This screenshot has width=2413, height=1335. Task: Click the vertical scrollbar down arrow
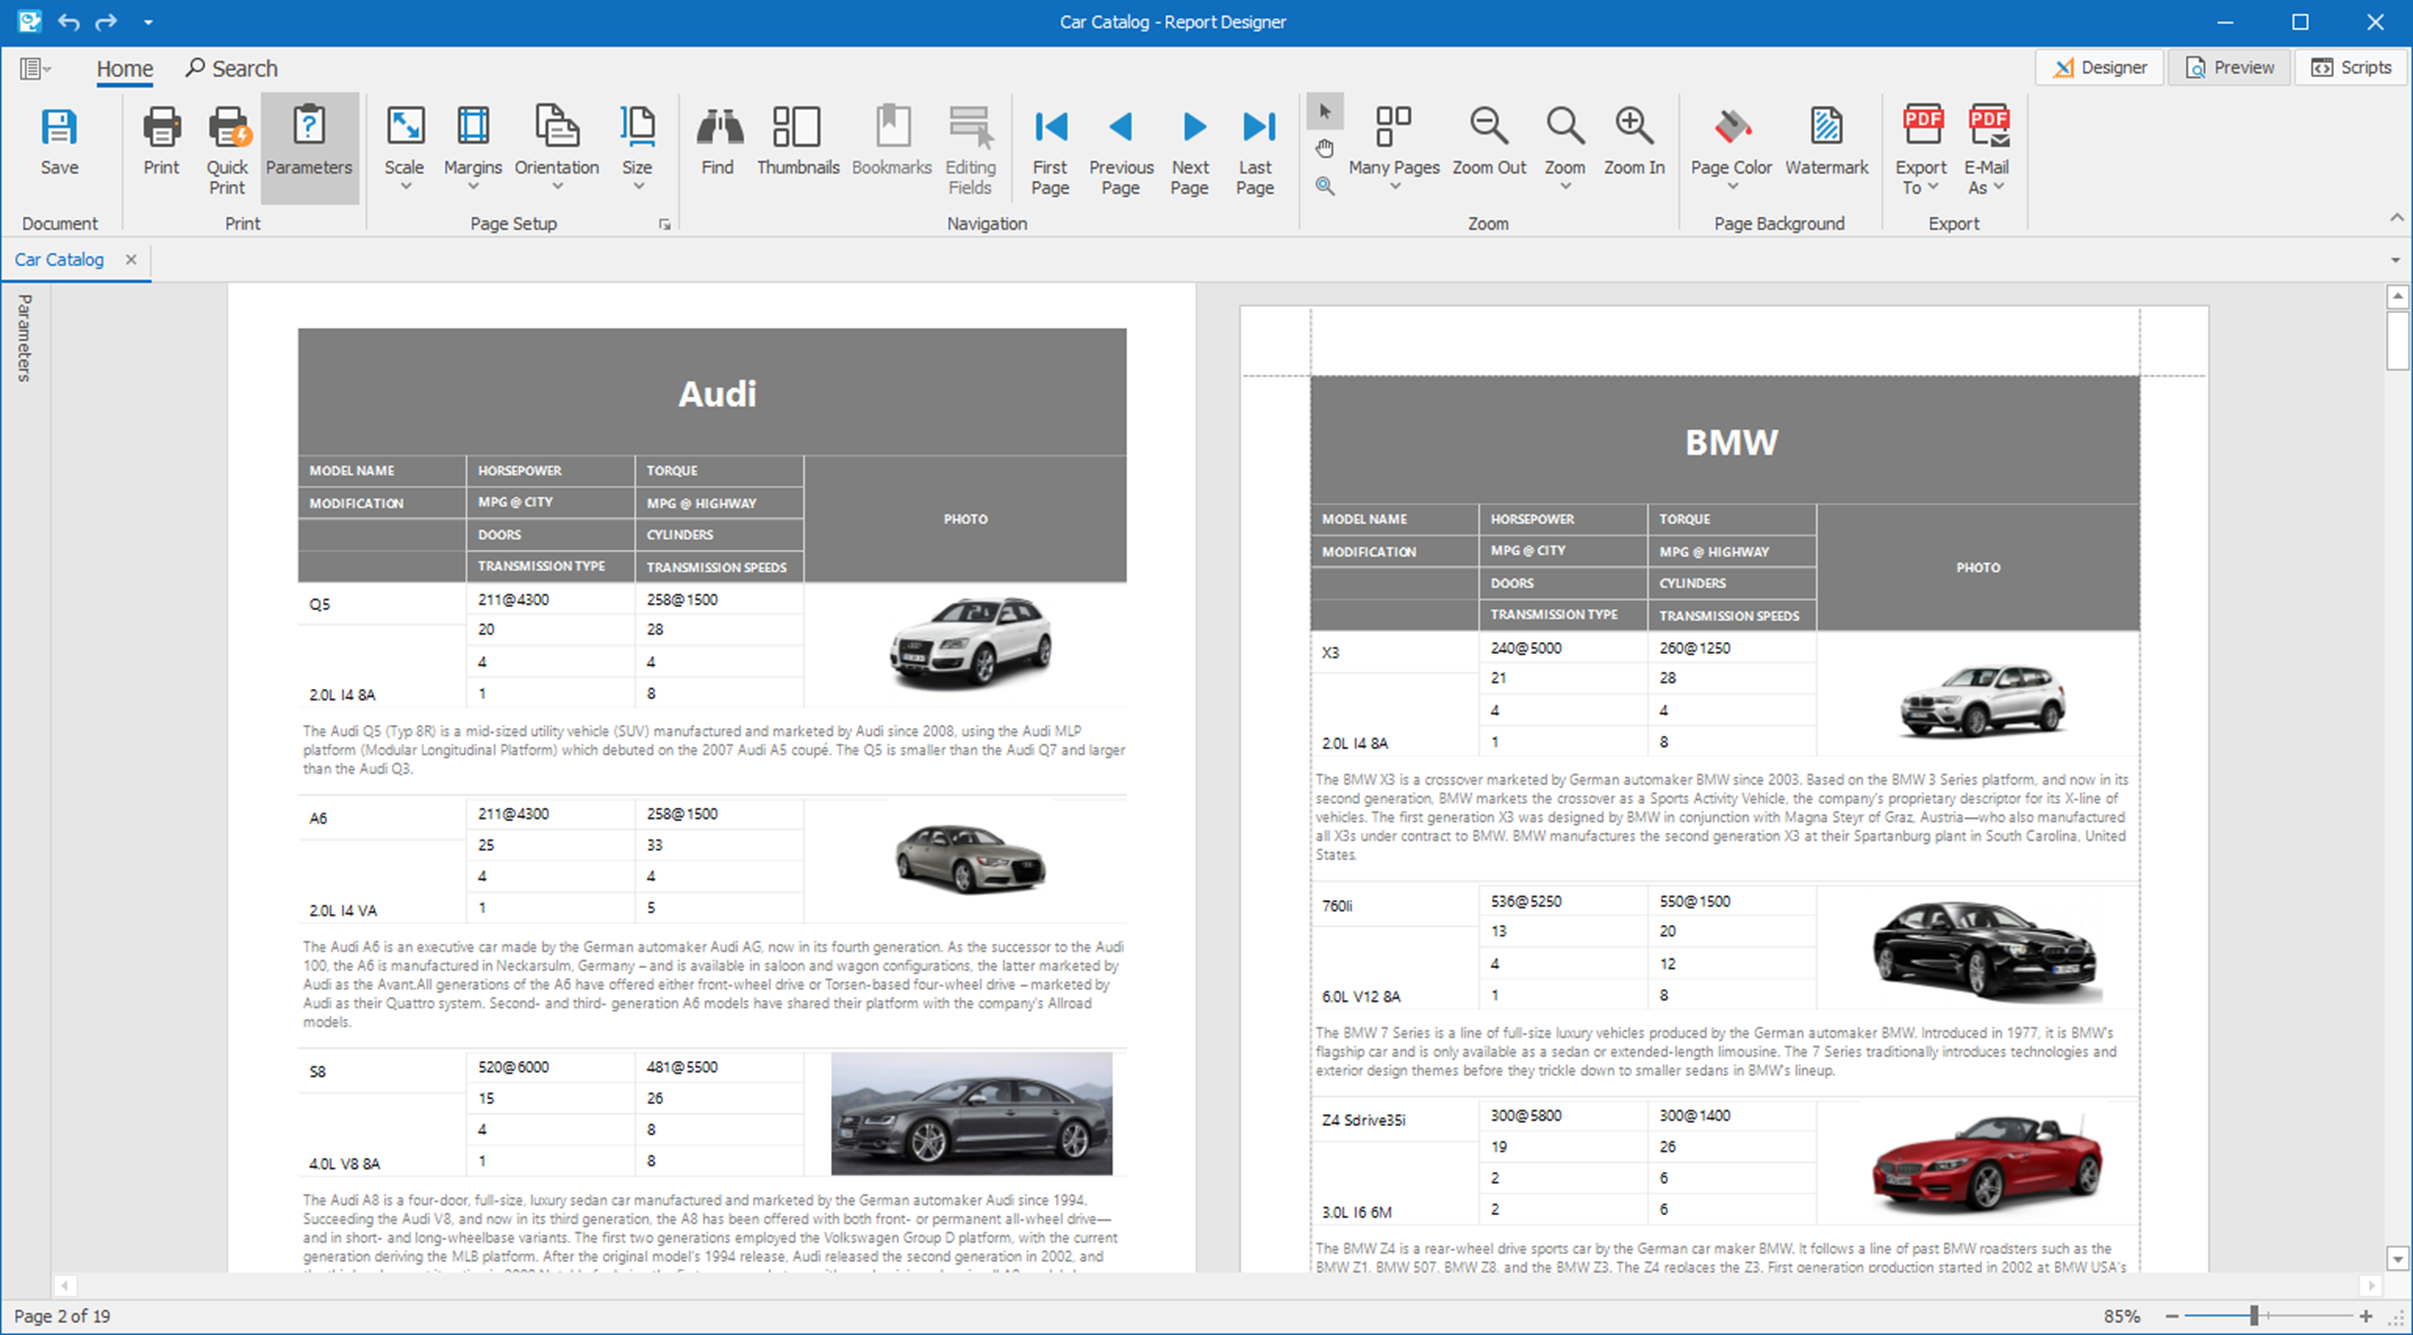2397,1259
